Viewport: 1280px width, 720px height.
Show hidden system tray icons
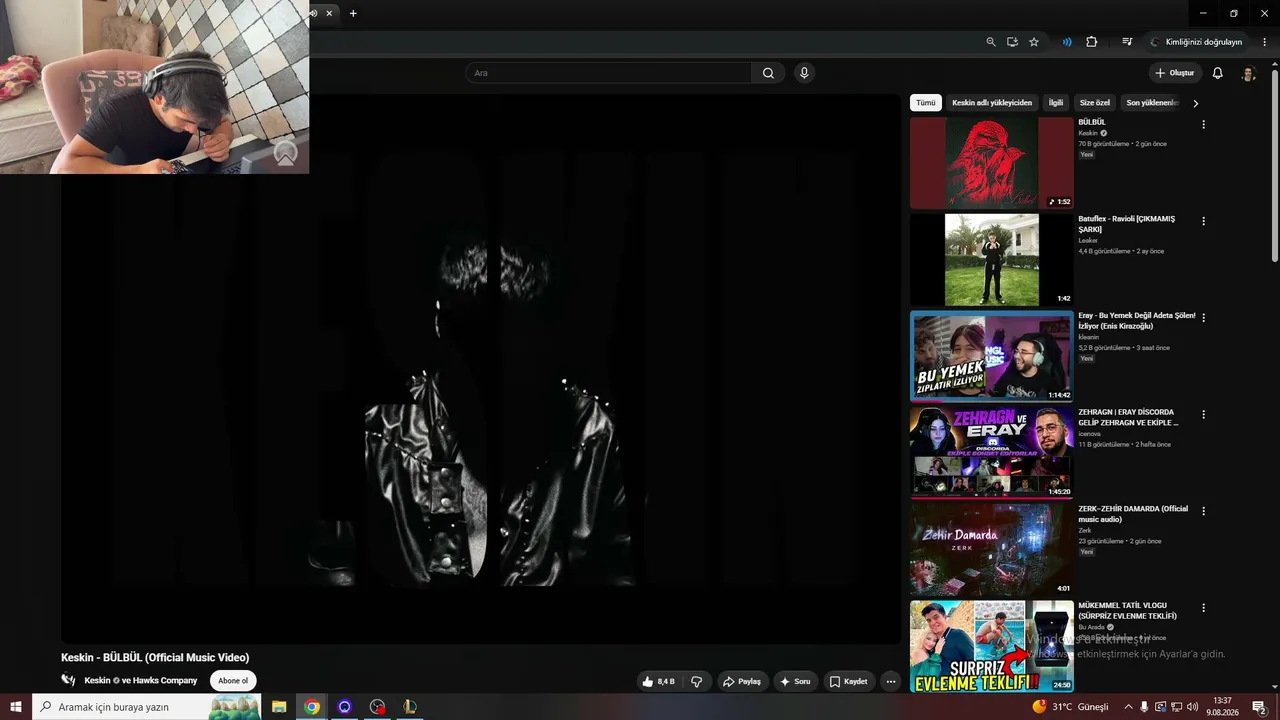click(1128, 707)
